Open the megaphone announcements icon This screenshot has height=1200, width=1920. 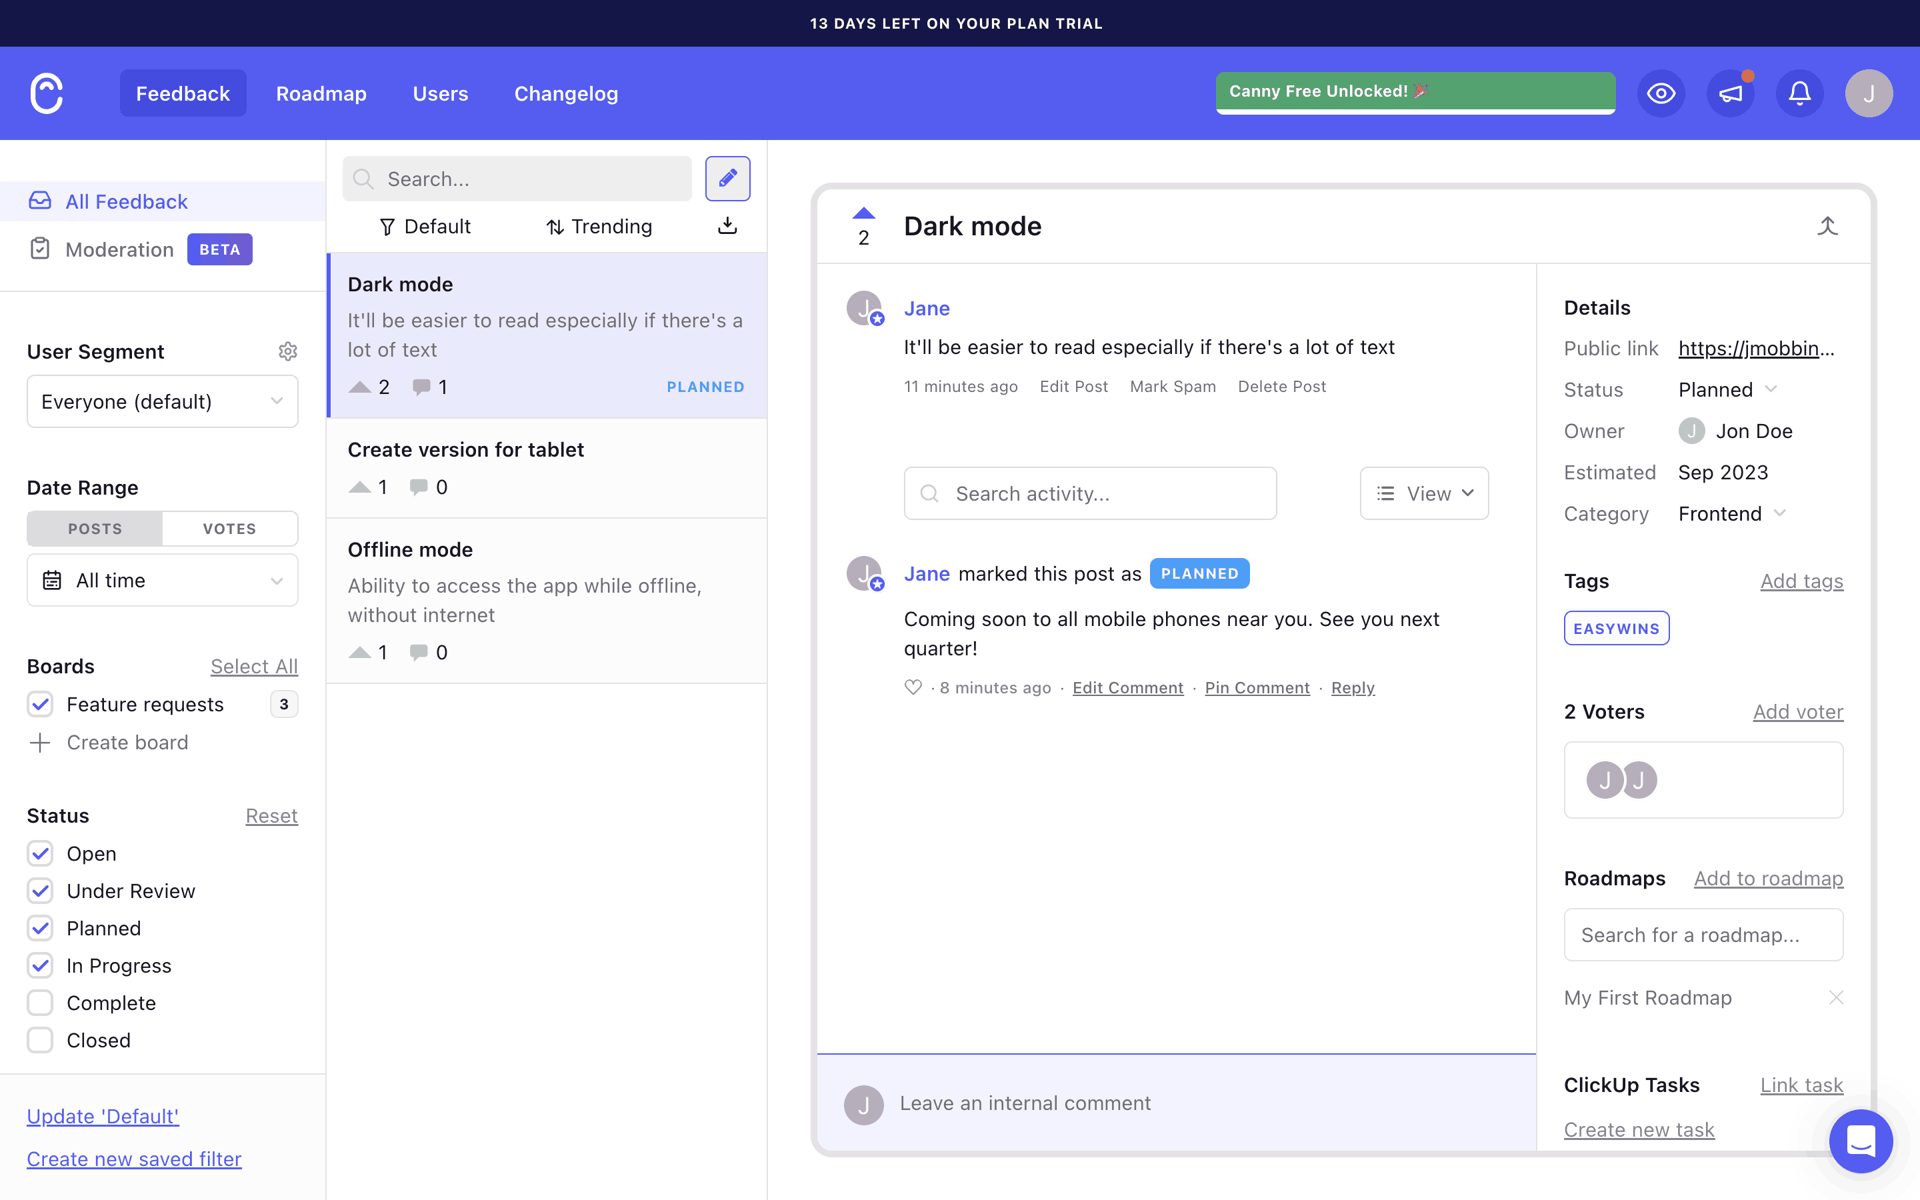point(1730,93)
